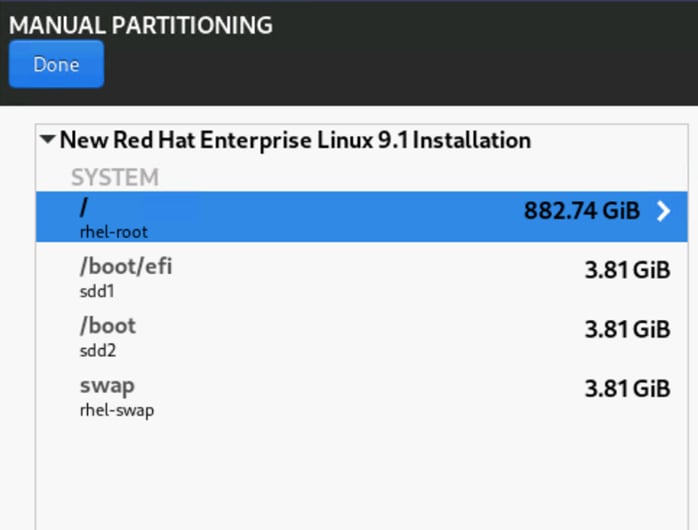Screen dimensions: 698x530
Task: Select the /boot sdd2 partition row
Action: click(x=361, y=336)
